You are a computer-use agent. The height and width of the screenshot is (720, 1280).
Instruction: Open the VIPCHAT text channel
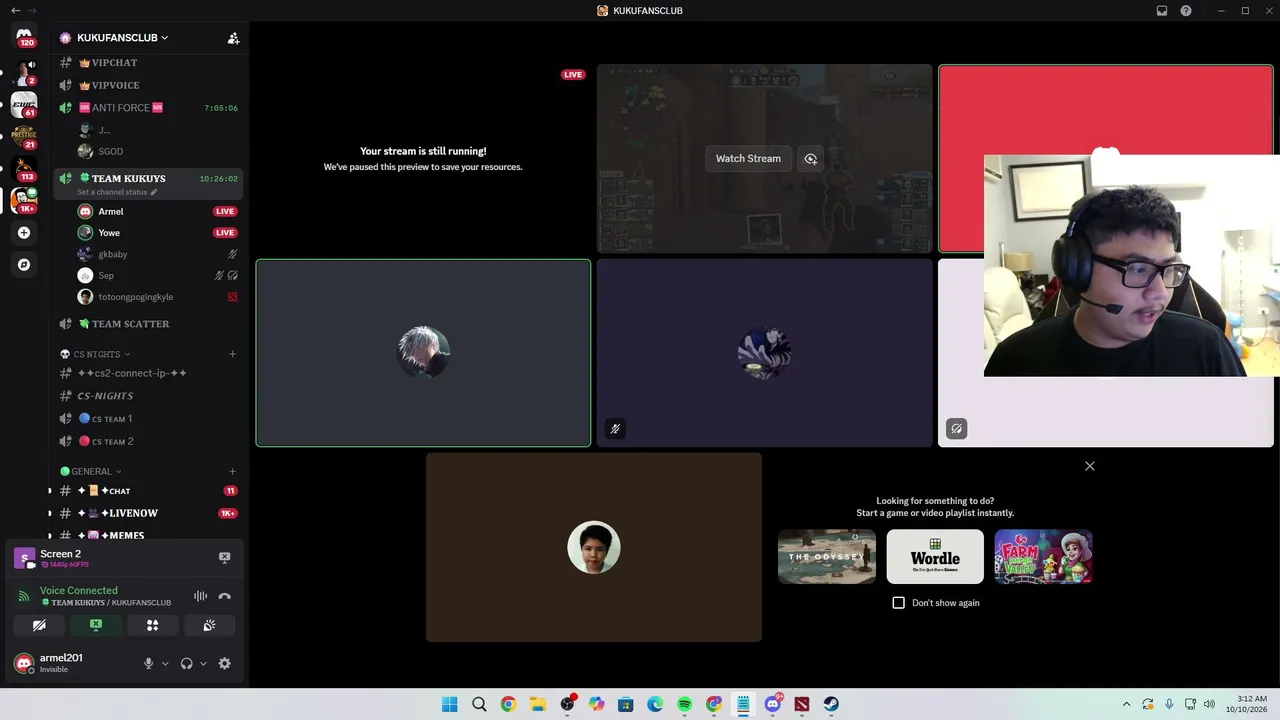[148, 63]
